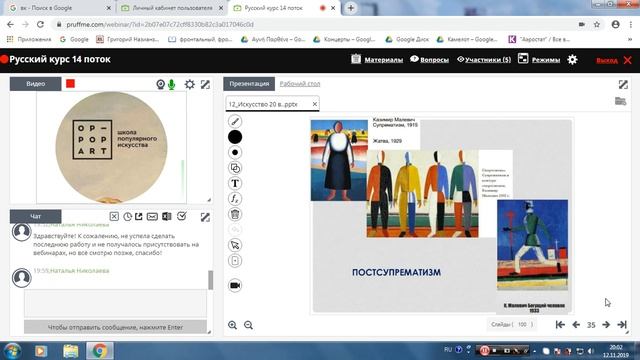Viewport: 640px width, 360px height.
Task: Show Участники (5) list
Action: pyautogui.click(x=484, y=60)
